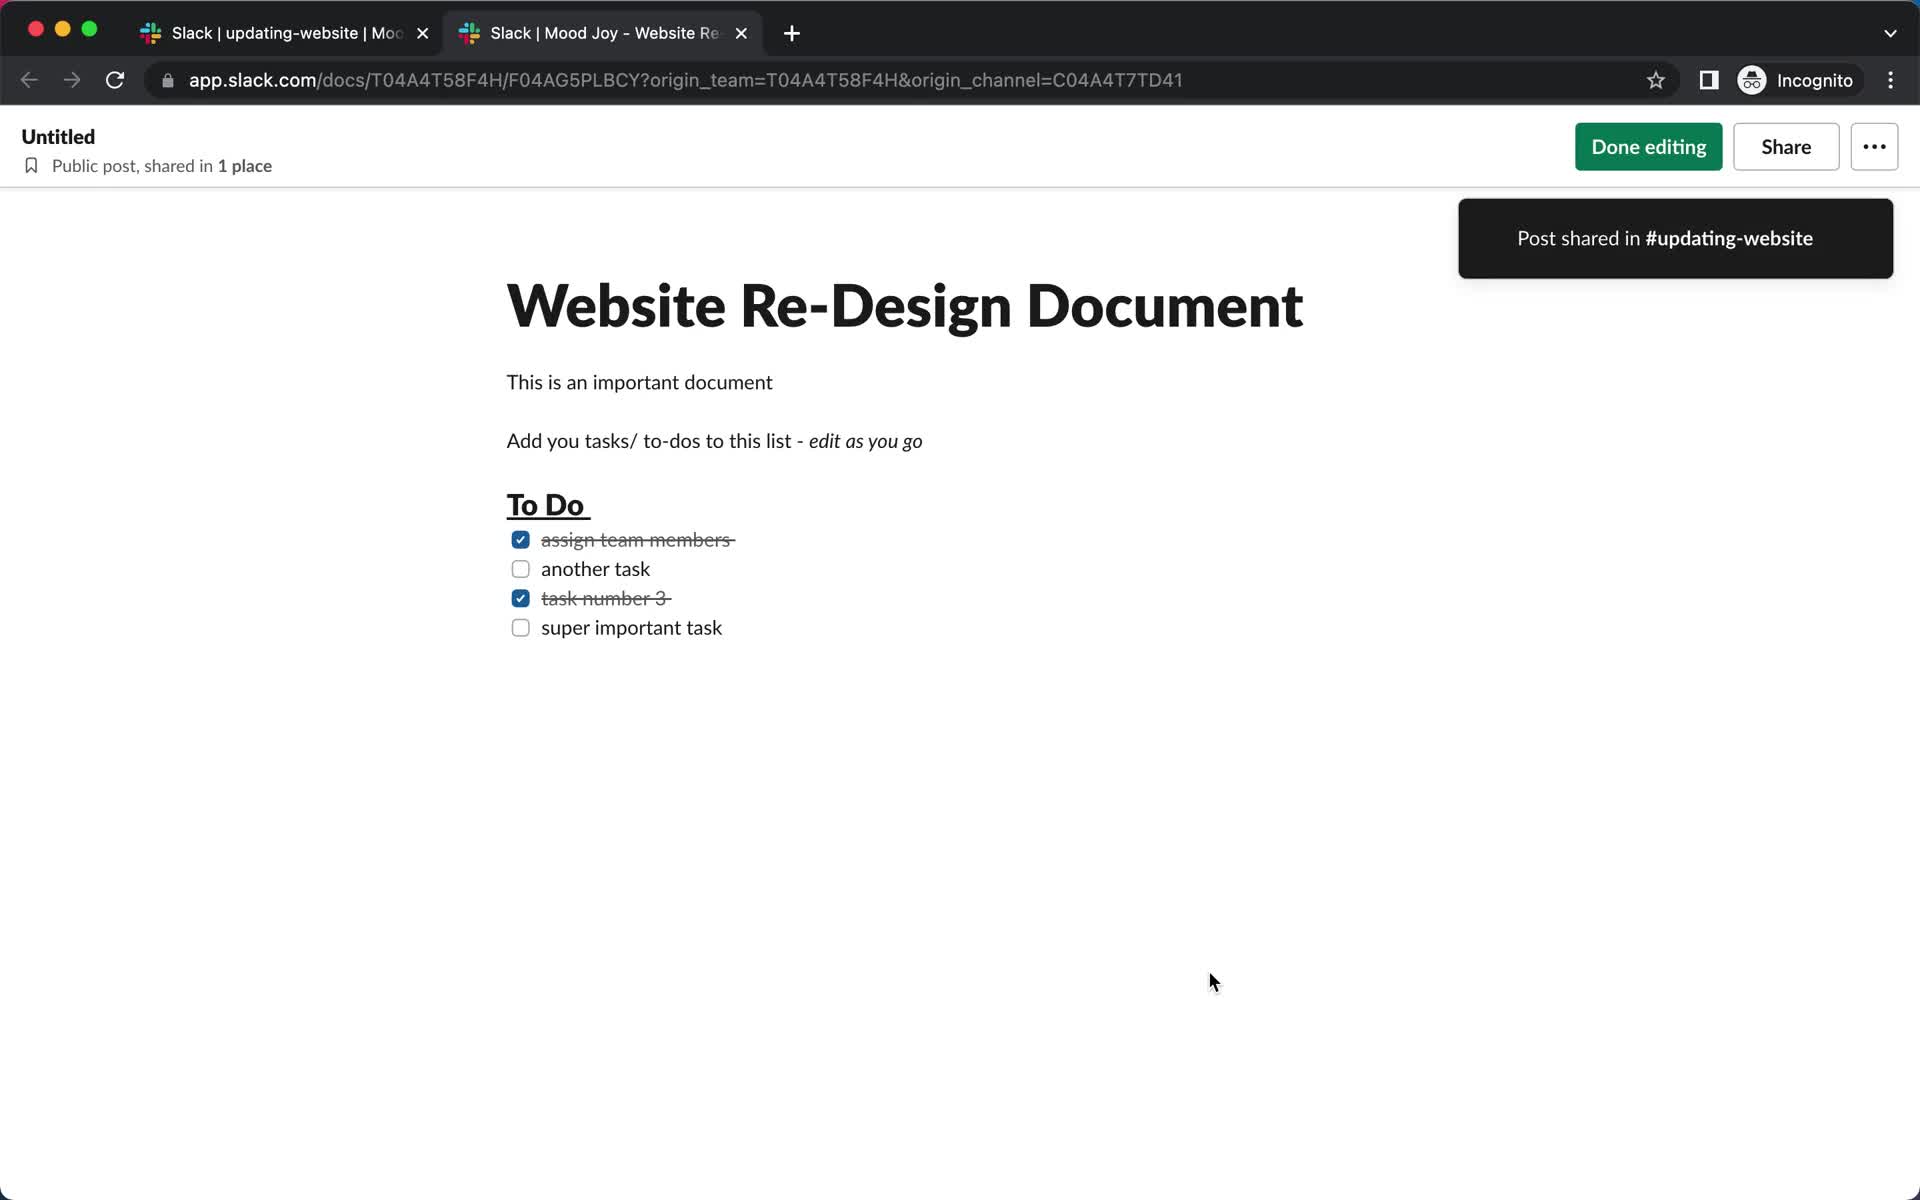
Task: Switch to the Mood Joy Website Re-Design tab
Action: (605, 32)
